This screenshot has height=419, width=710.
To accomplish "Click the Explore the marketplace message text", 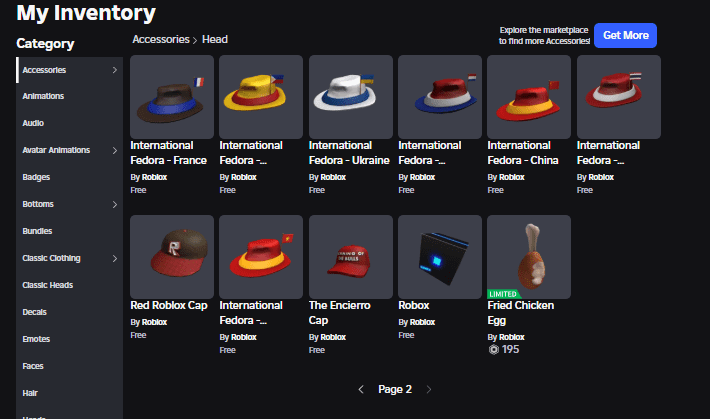I will [x=544, y=35].
